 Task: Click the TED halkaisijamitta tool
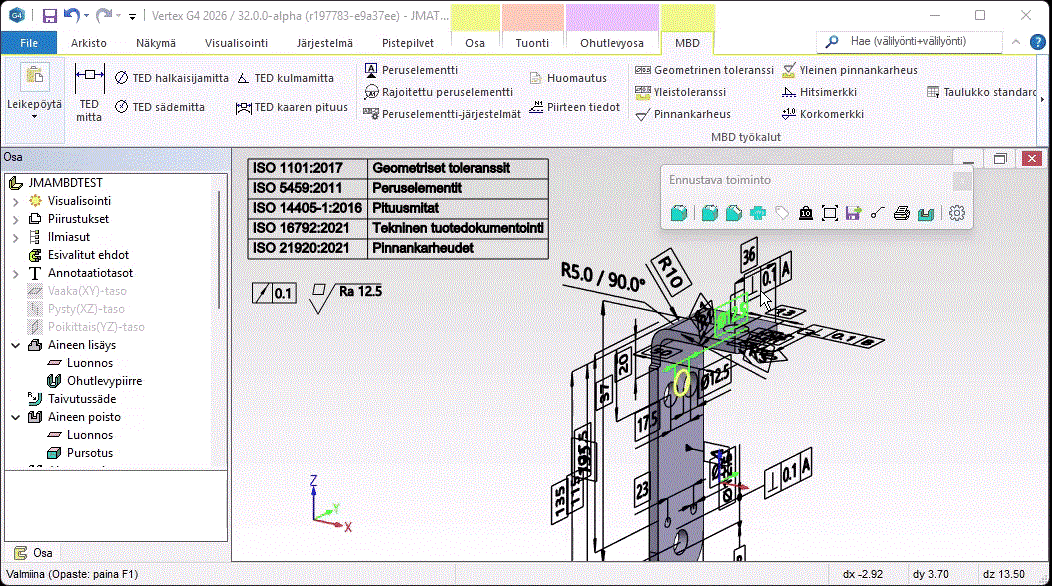point(171,78)
